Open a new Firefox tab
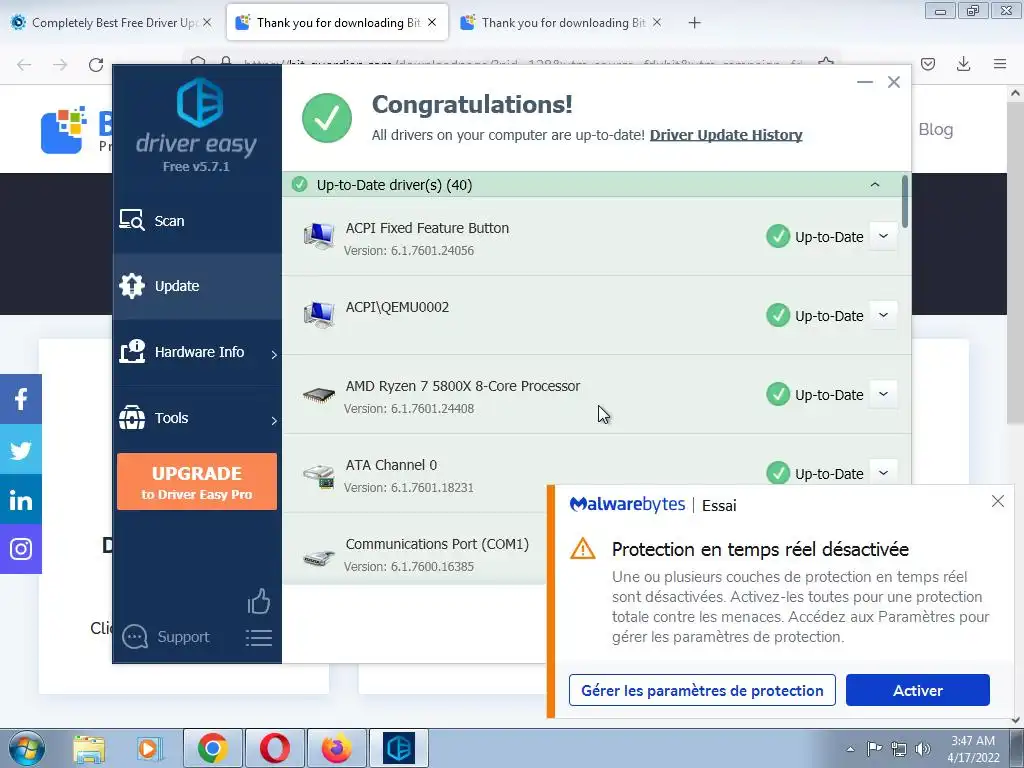 (694, 23)
